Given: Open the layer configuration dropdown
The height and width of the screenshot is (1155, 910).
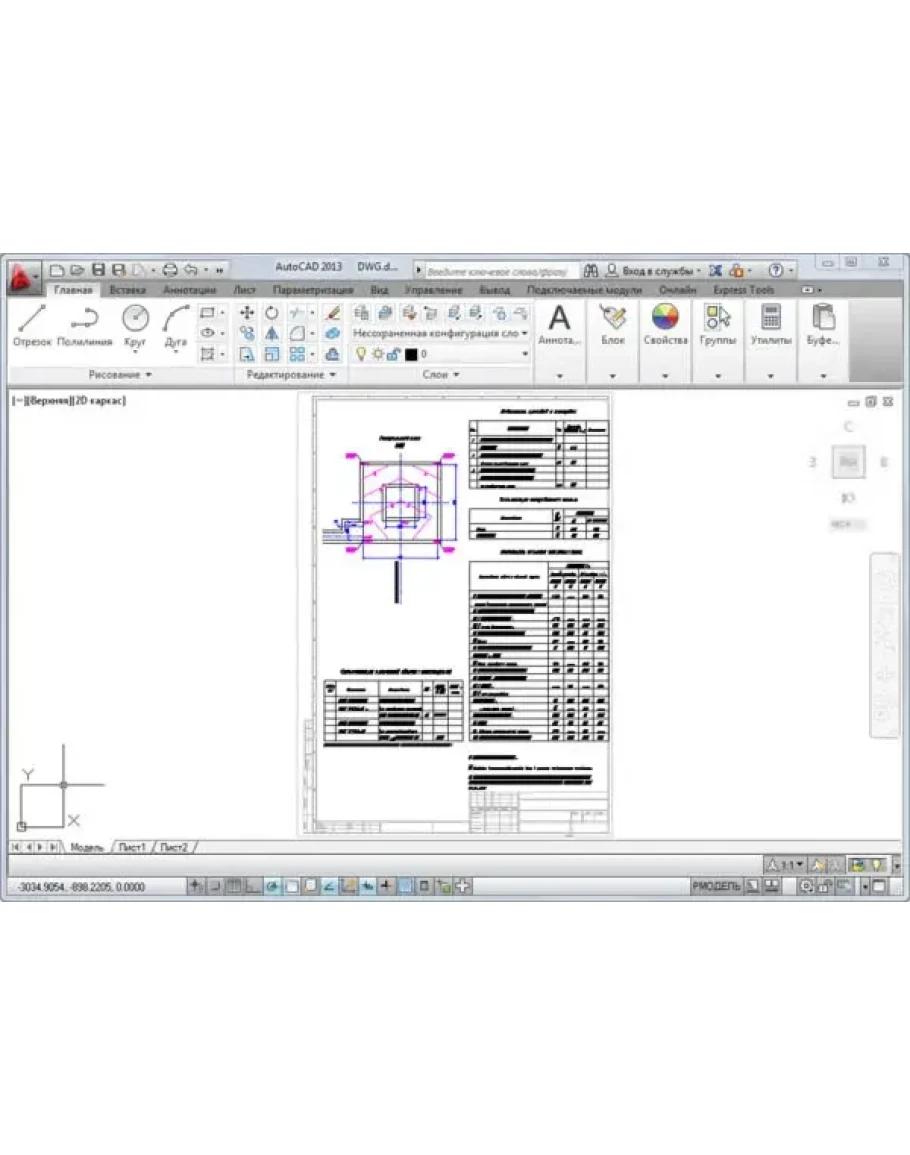Looking at the screenshot, I should pos(441,333).
